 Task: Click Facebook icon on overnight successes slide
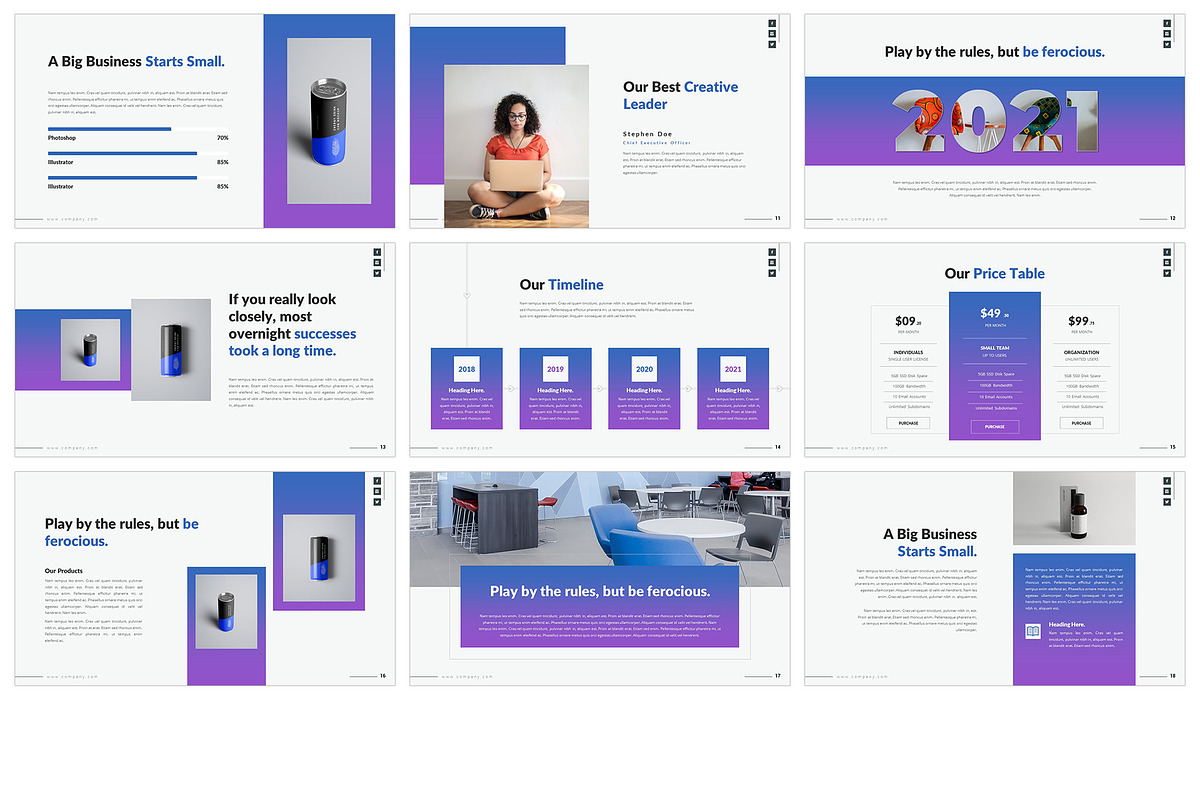click(x=377, y=252)
